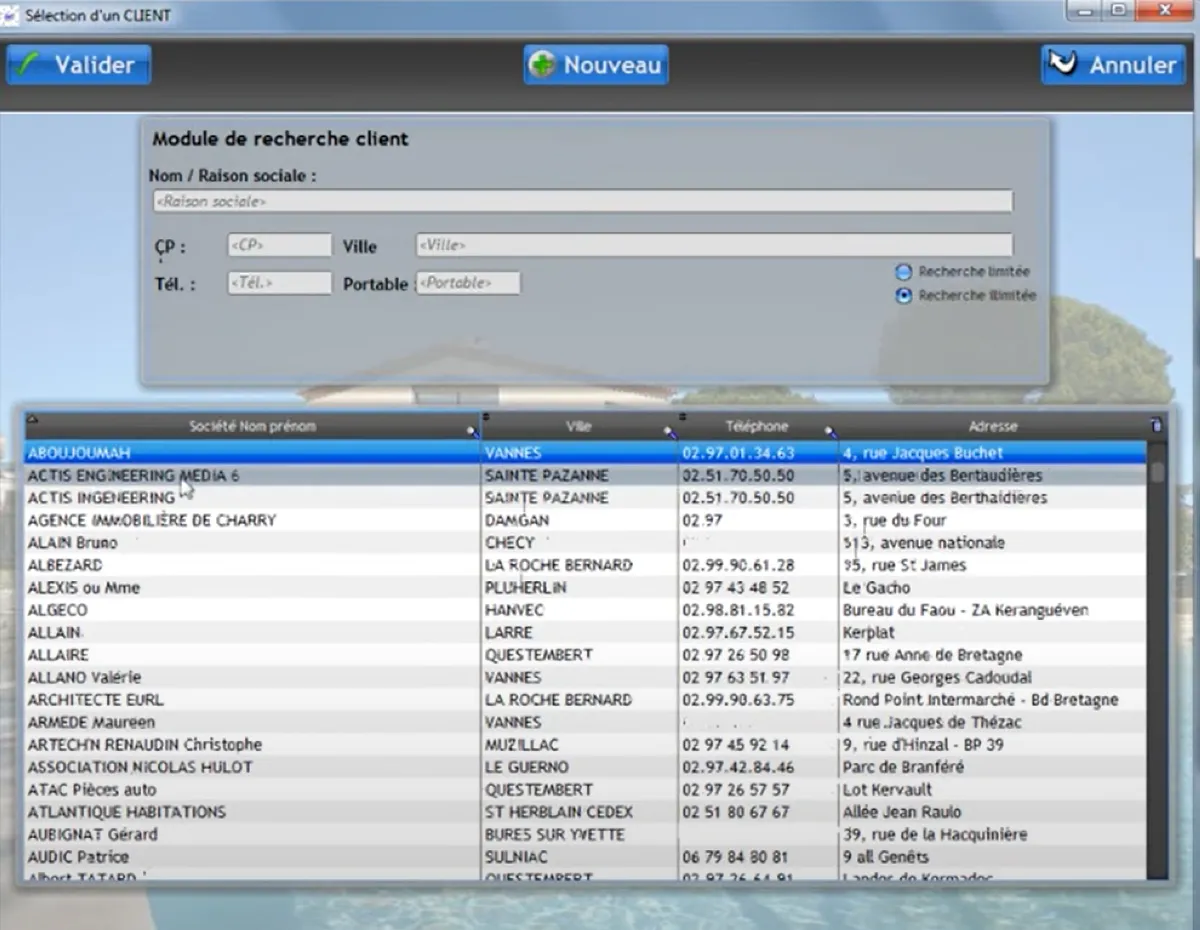This screenshot has width=1200, height=930.
Task: Select the ABOUJOUMAH client row
Action: pos(585,453)
